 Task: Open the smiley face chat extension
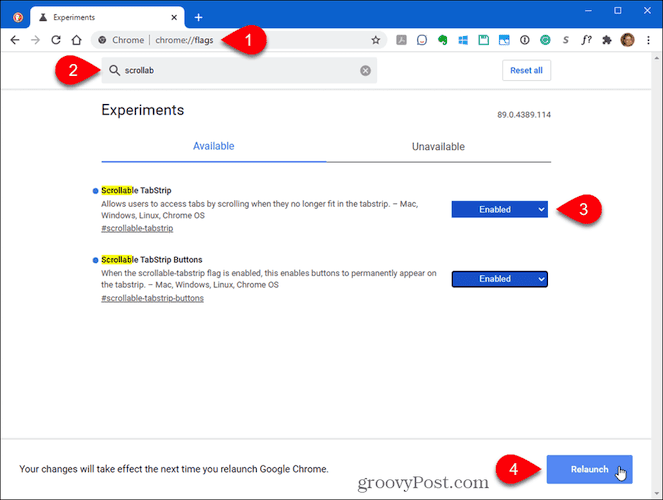(422, 40)
